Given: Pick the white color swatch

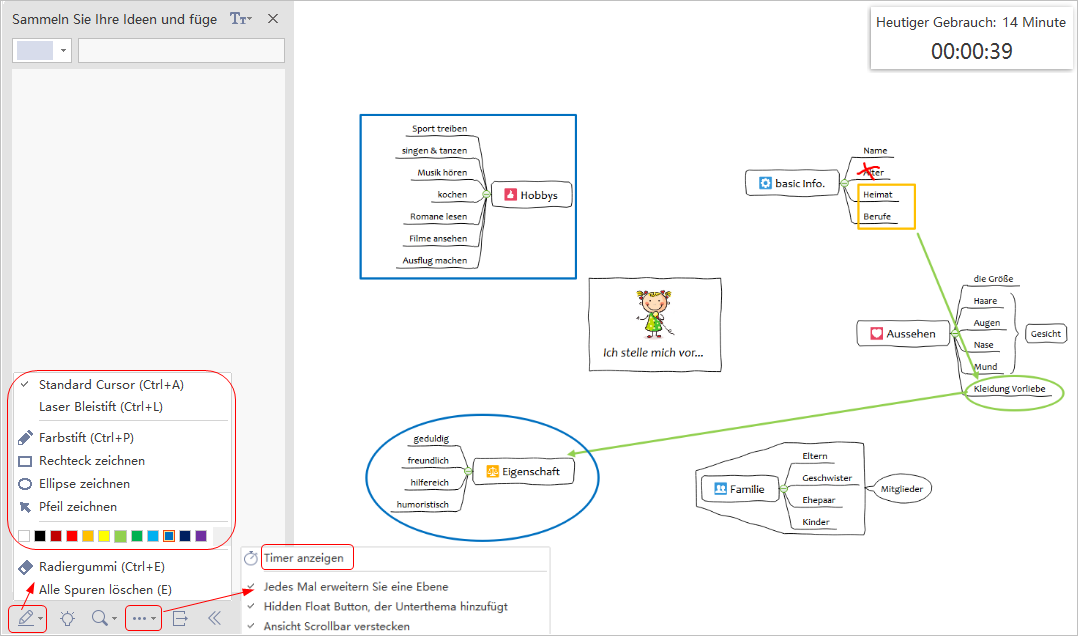Looking at the screenshot, I should click(24, 536).
